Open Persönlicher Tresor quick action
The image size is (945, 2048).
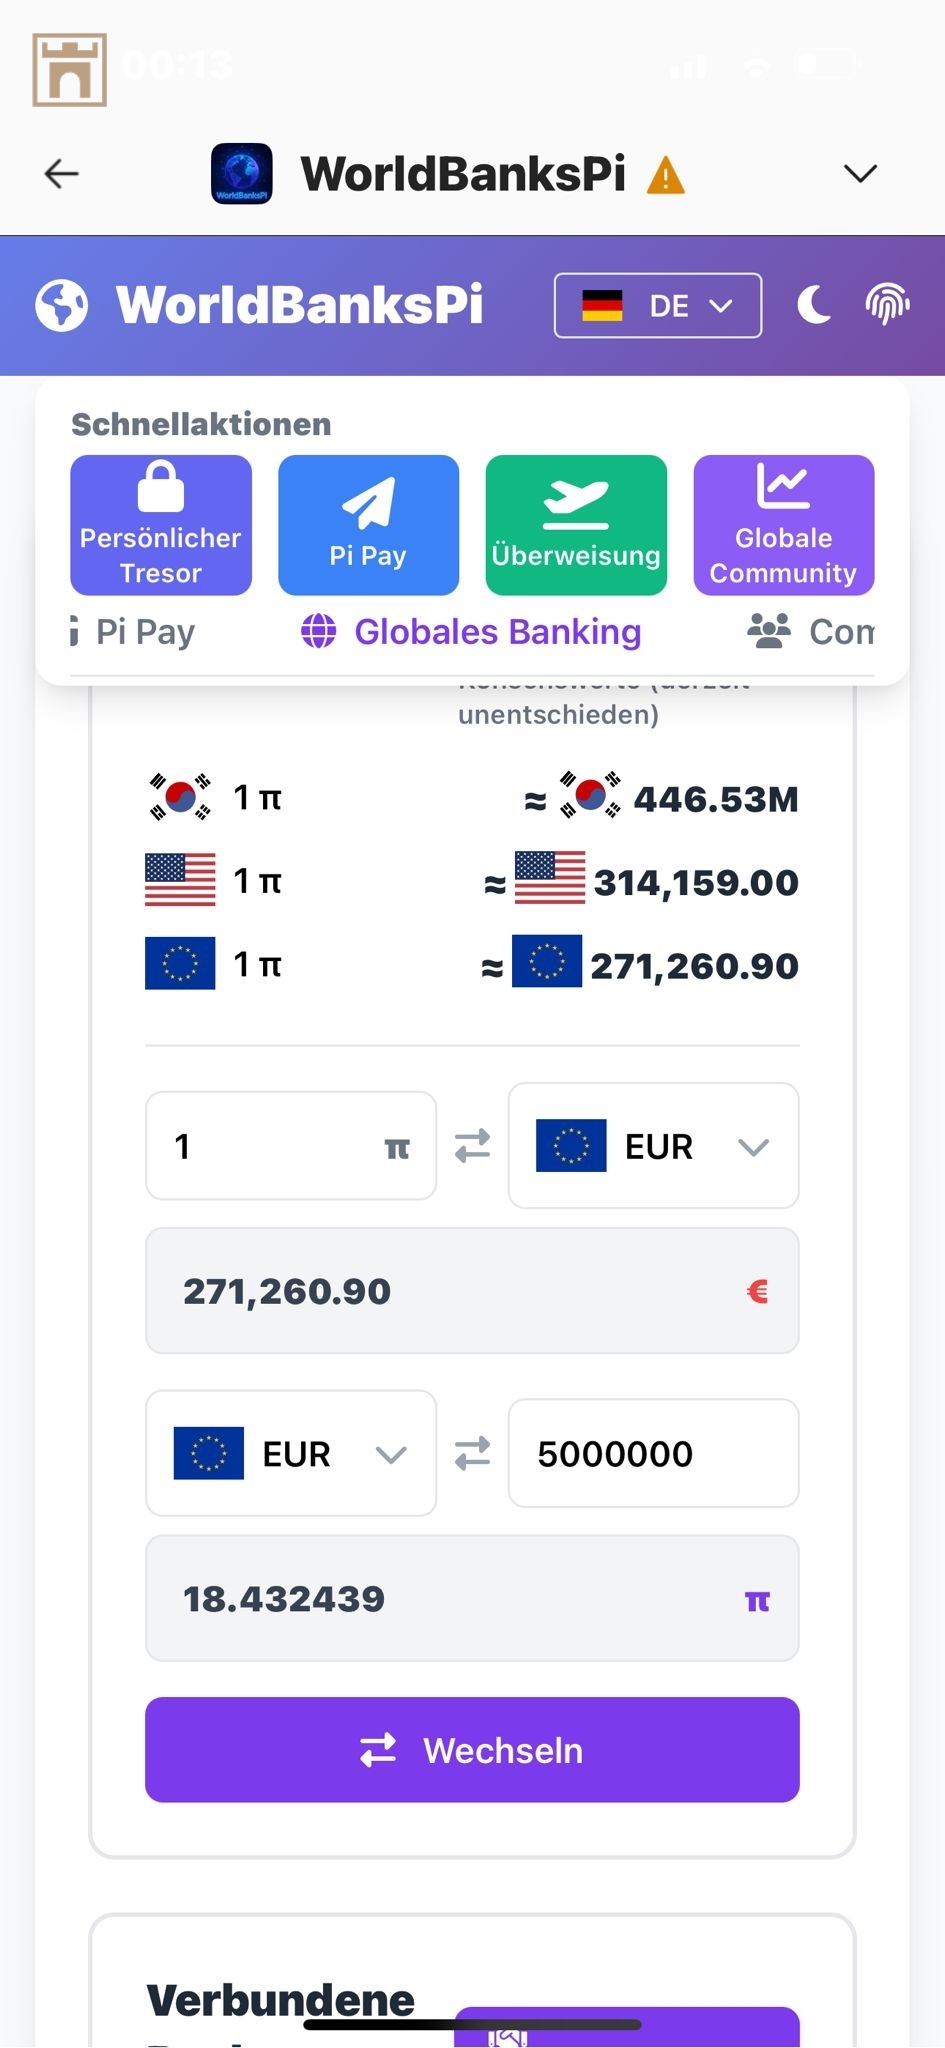161,525
